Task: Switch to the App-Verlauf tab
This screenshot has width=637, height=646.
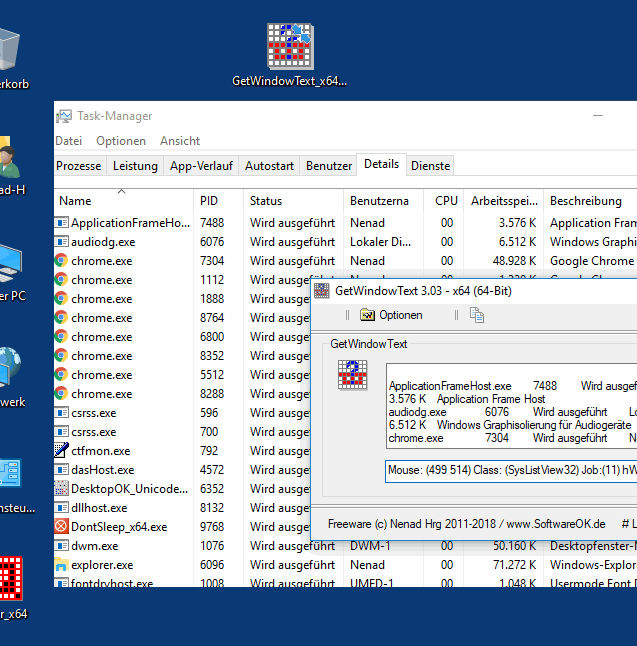Action: tap(201, 166)
